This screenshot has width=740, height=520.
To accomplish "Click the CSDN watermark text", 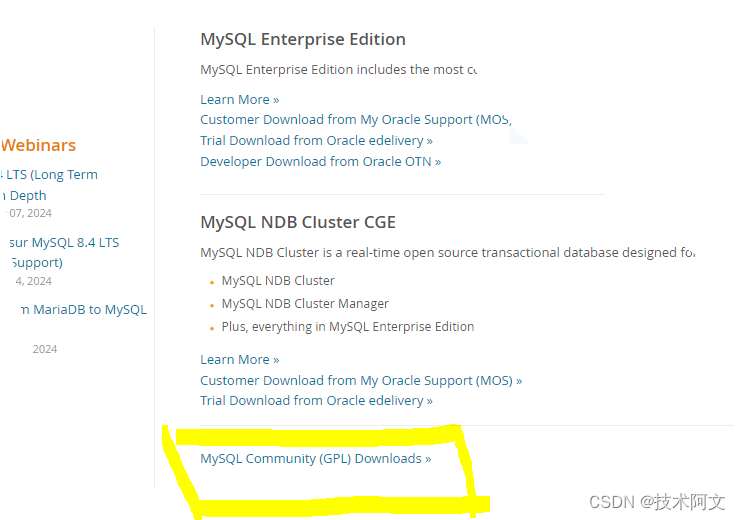I will pyautogui.click(x=657, y=502).
